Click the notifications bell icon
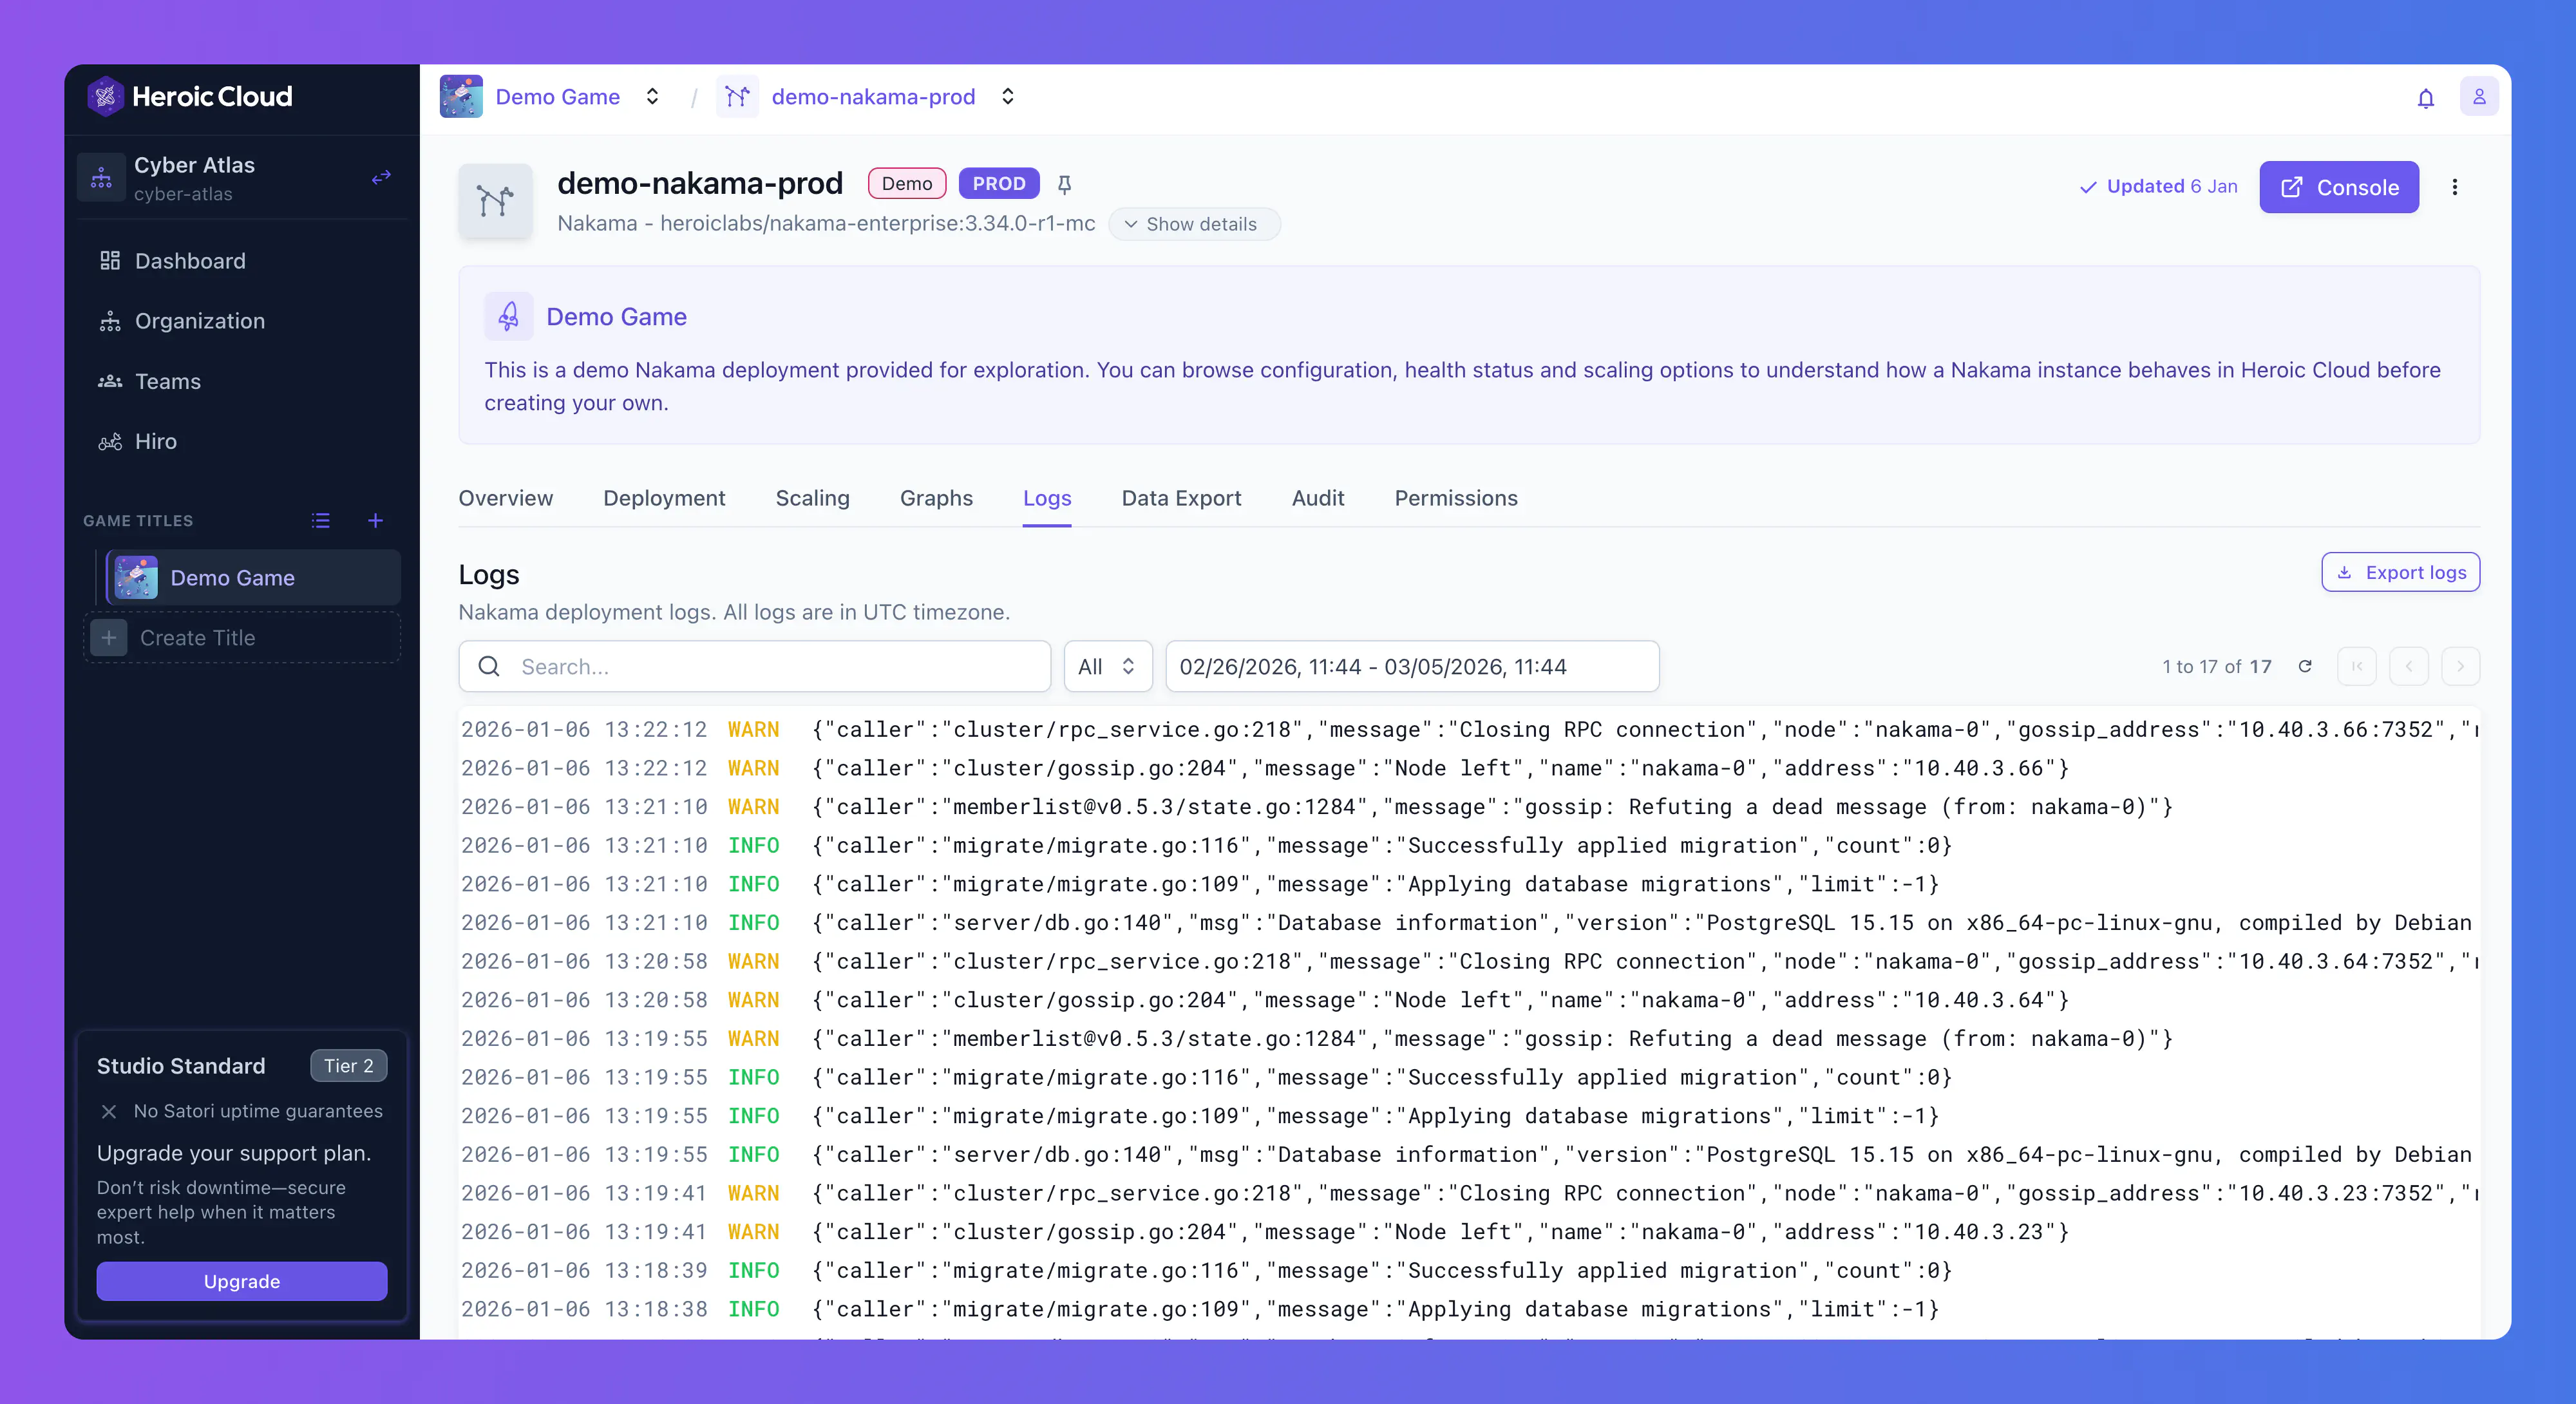Screen dimensions: 2576x1404 click(x=2425, y=98)
